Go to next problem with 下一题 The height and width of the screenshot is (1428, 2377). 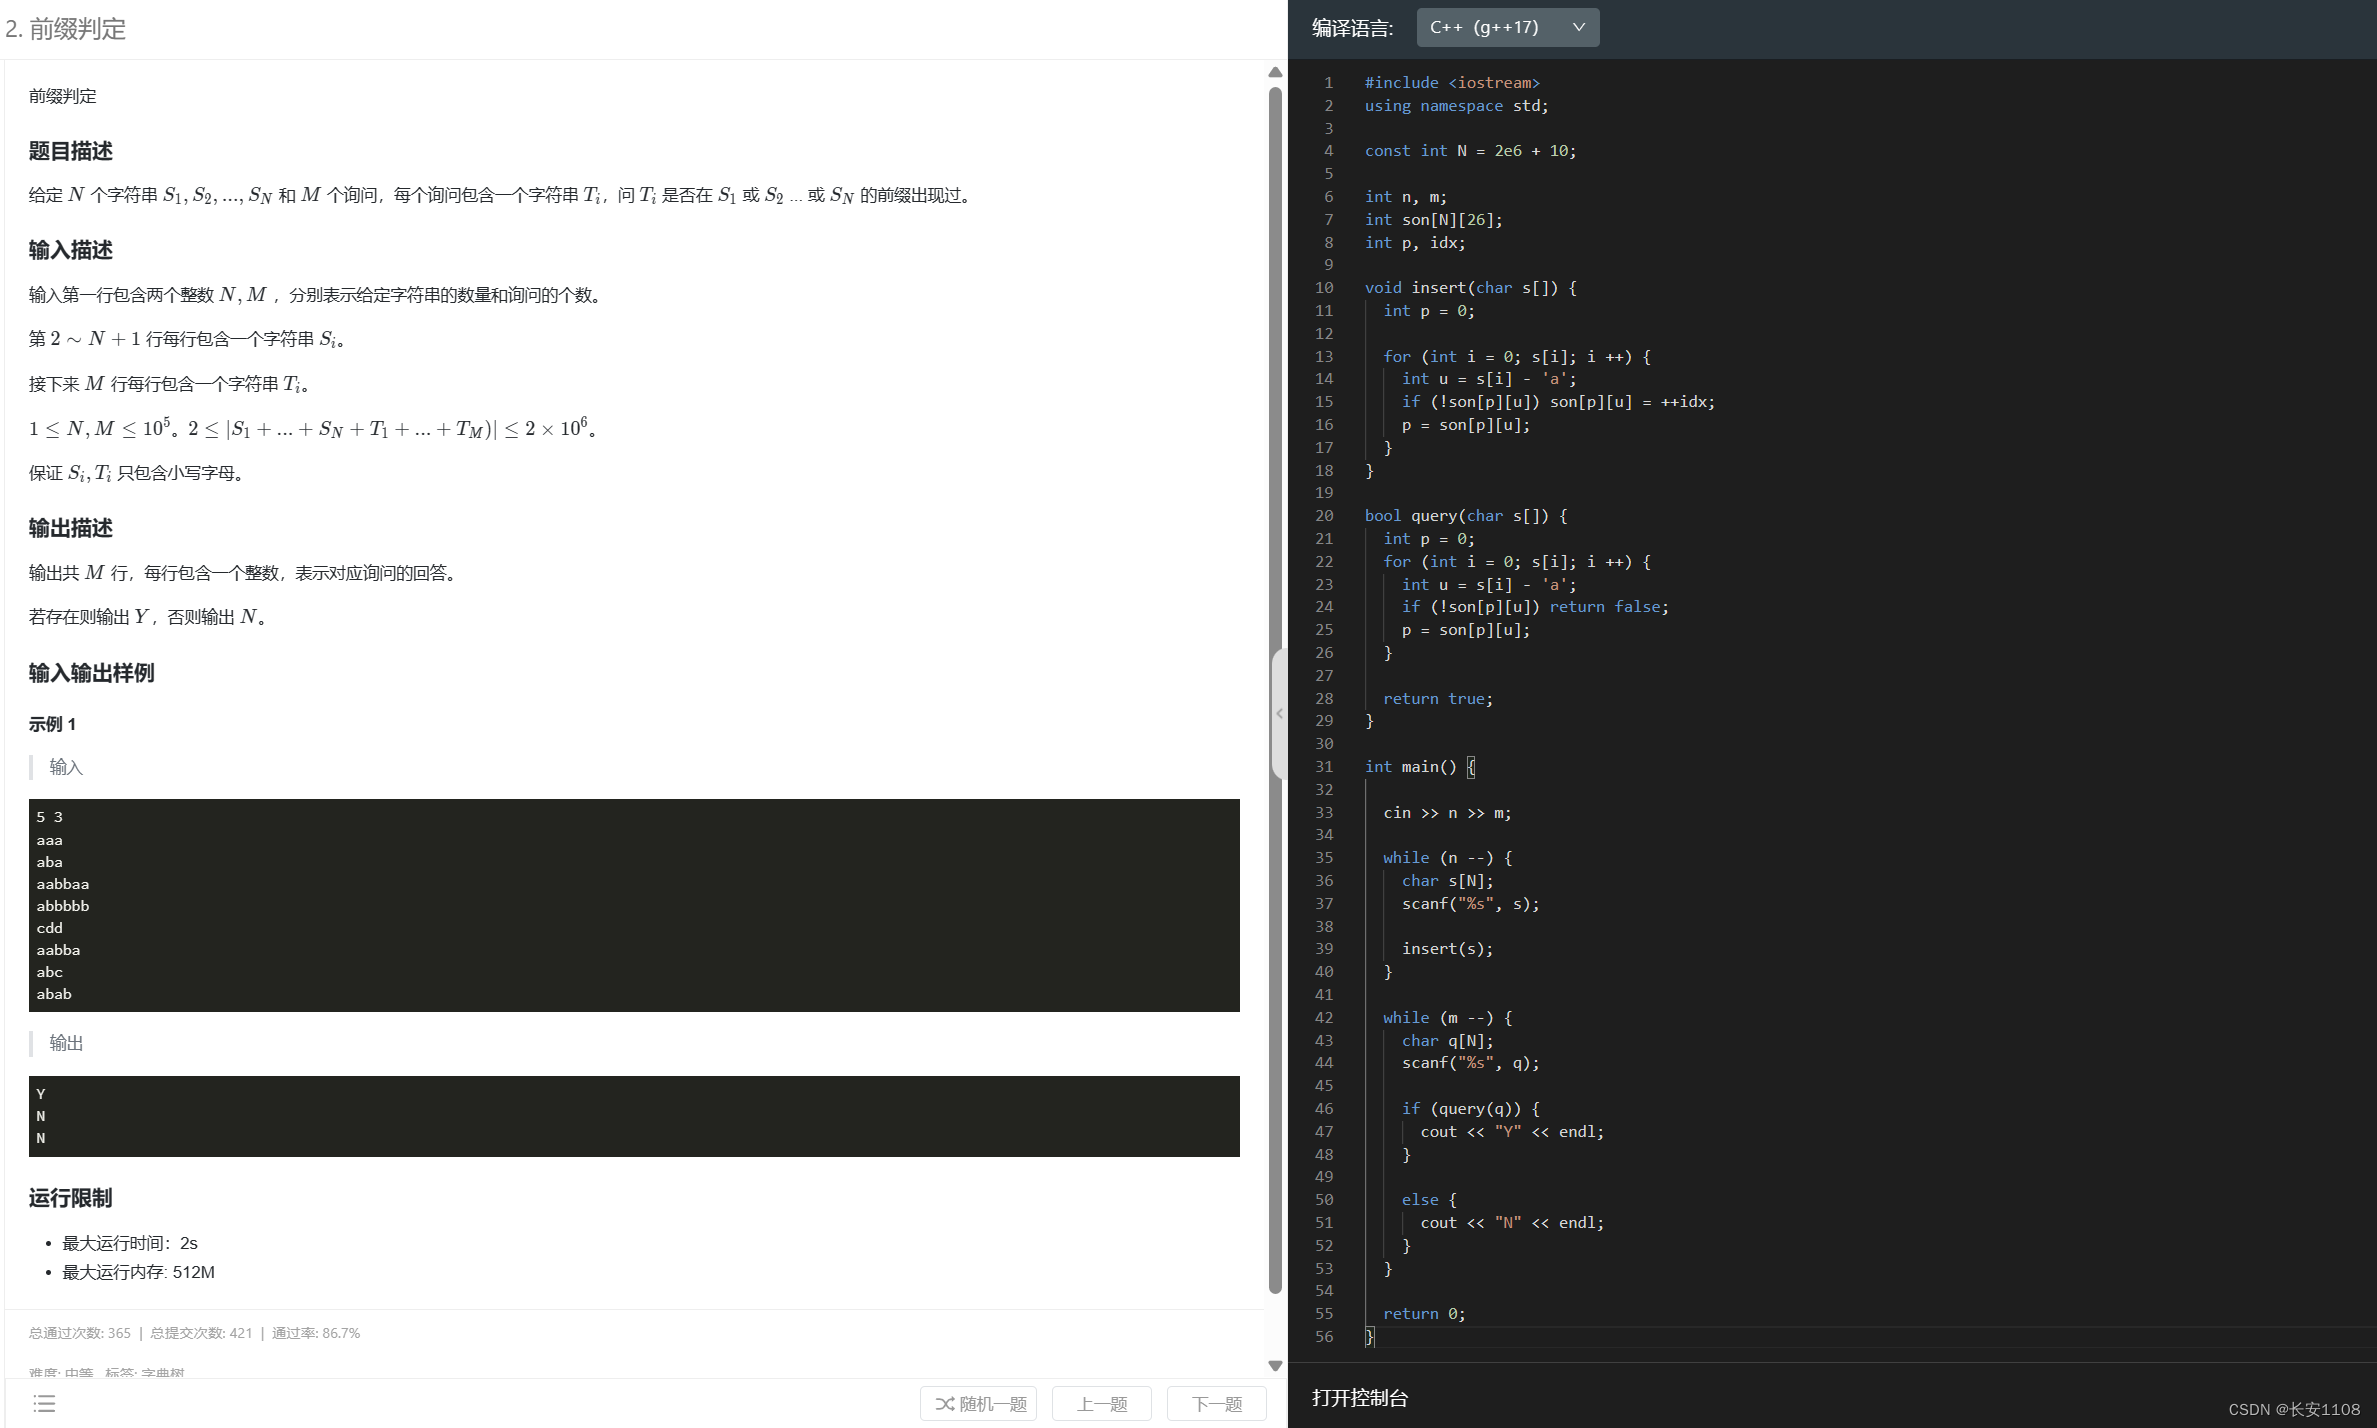click(1216, 1404)
